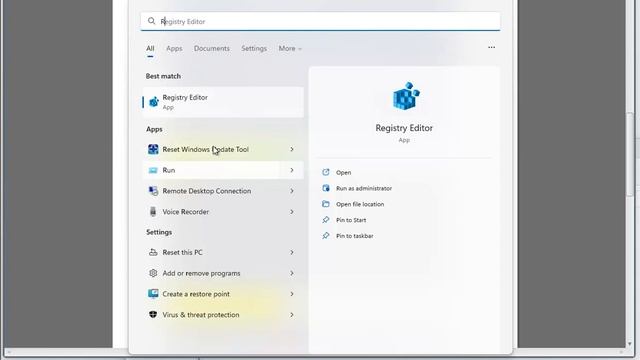The height and width of the screenshot is (360, 640).
Task: Open the three-dot options menu
Action: coord(491,47)
